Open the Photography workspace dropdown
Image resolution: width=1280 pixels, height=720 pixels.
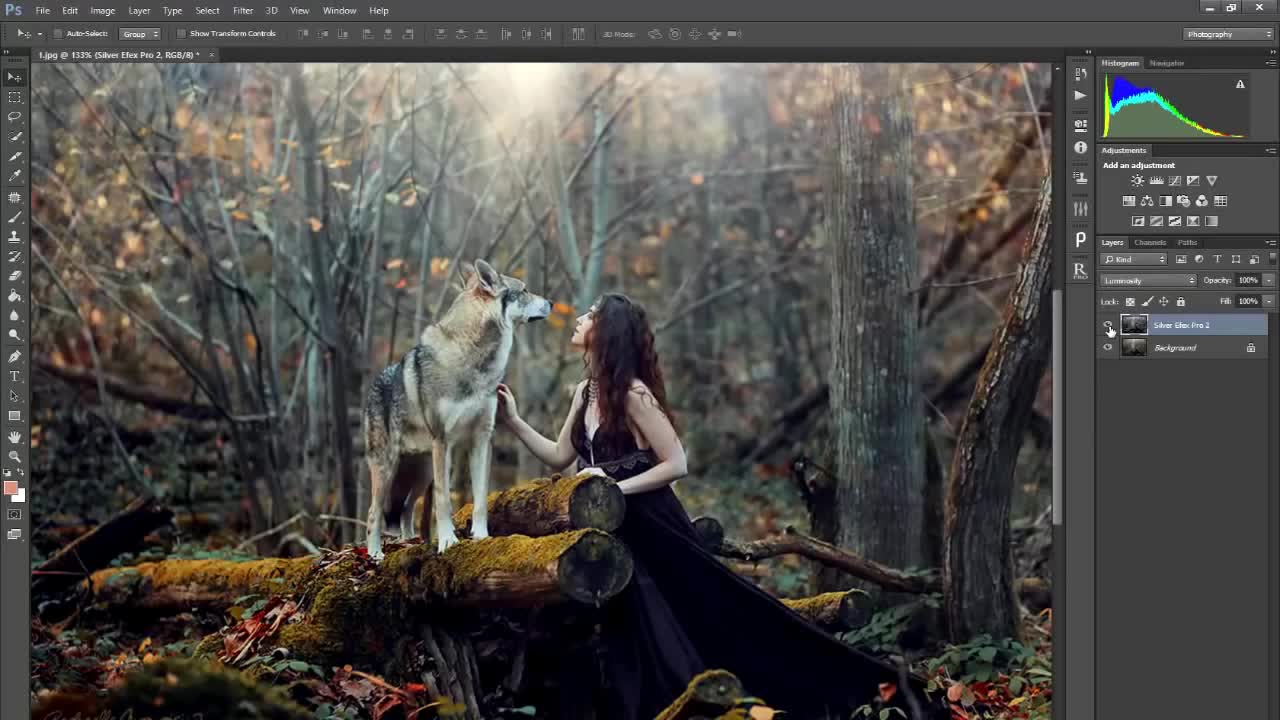(1228, 34)
